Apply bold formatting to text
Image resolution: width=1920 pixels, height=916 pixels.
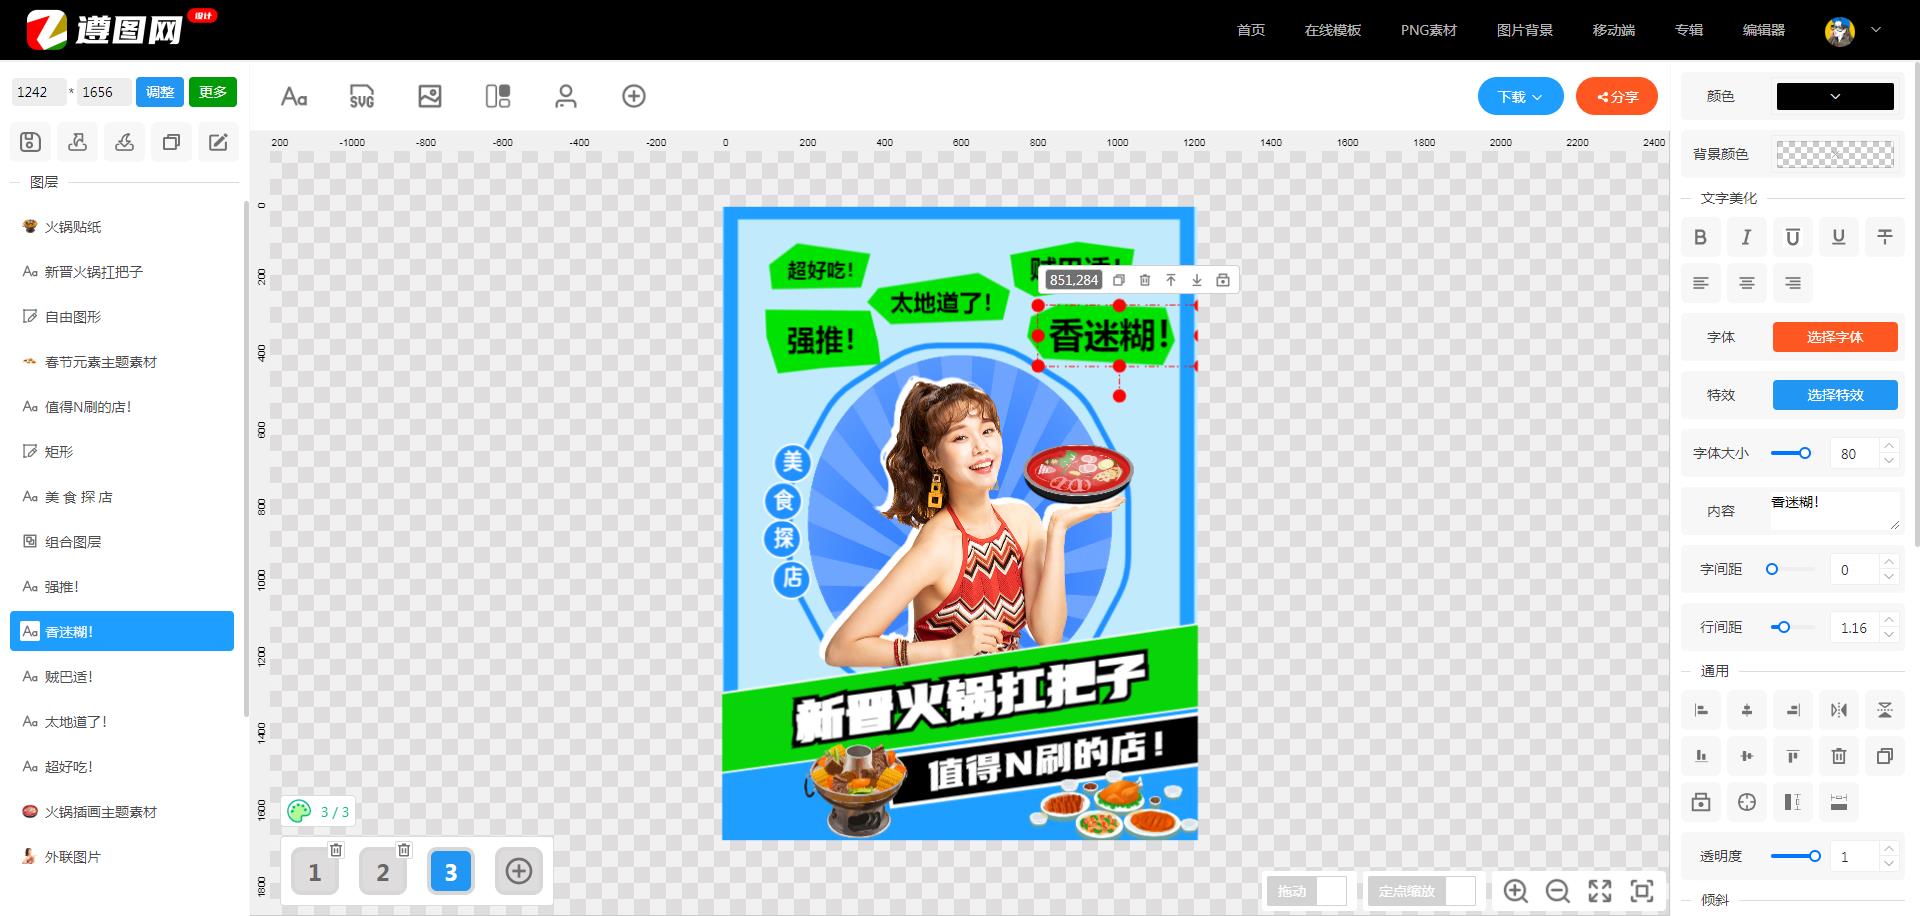[1700, 237]
